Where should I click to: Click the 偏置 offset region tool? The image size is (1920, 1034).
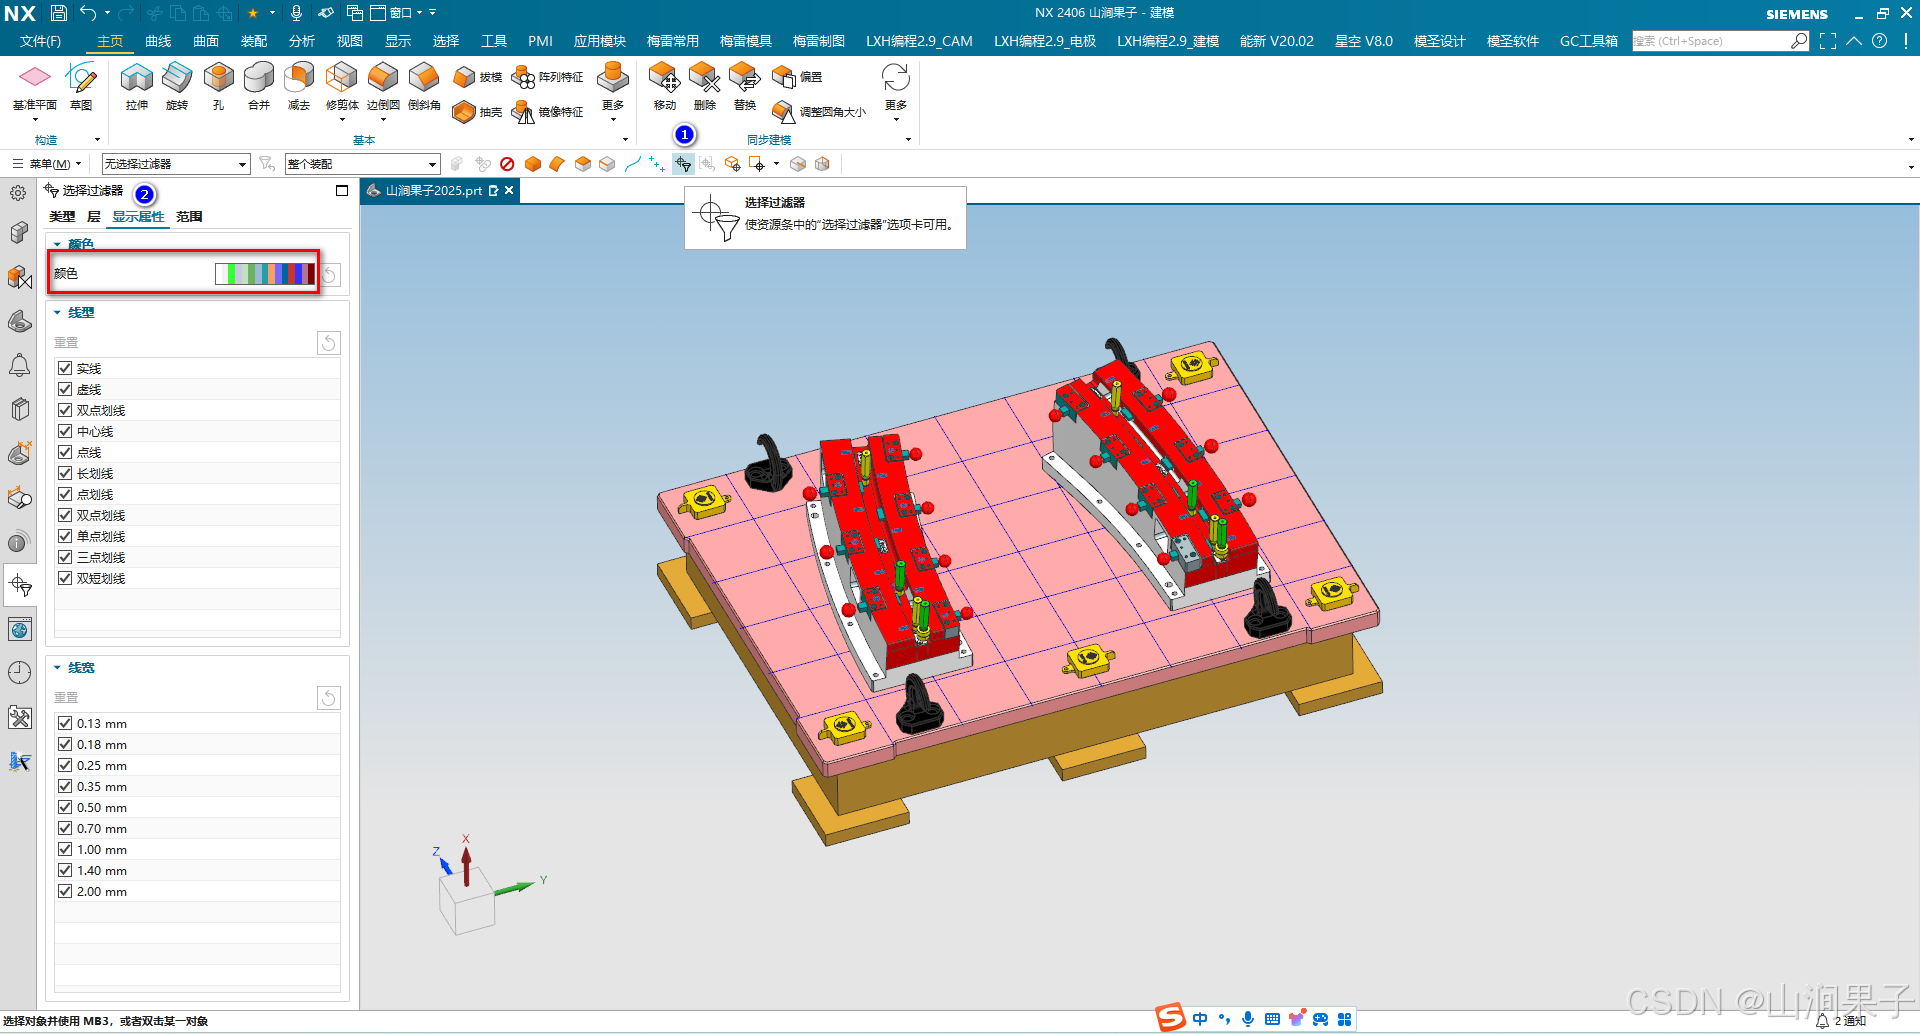pos(797,77)
